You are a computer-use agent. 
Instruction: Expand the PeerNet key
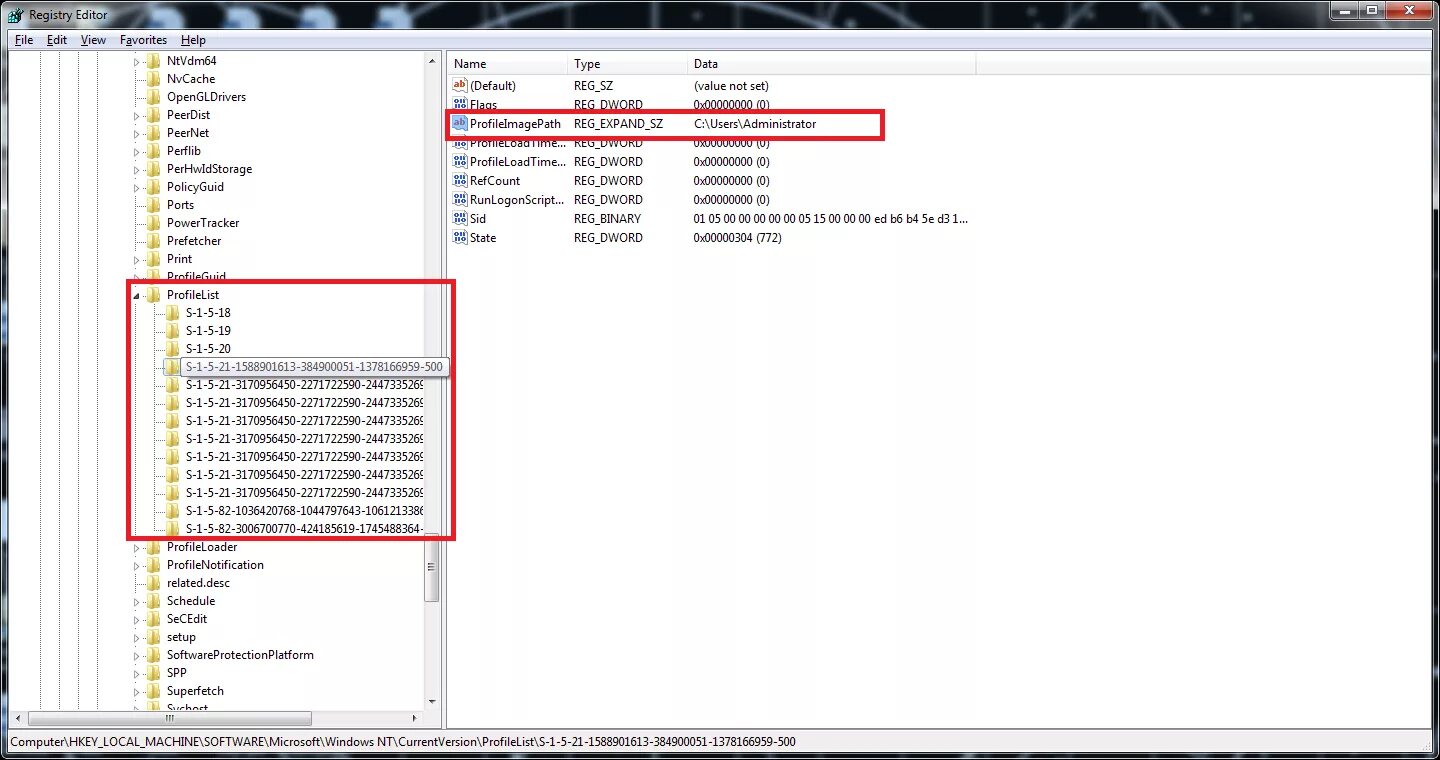pos(137,133)
